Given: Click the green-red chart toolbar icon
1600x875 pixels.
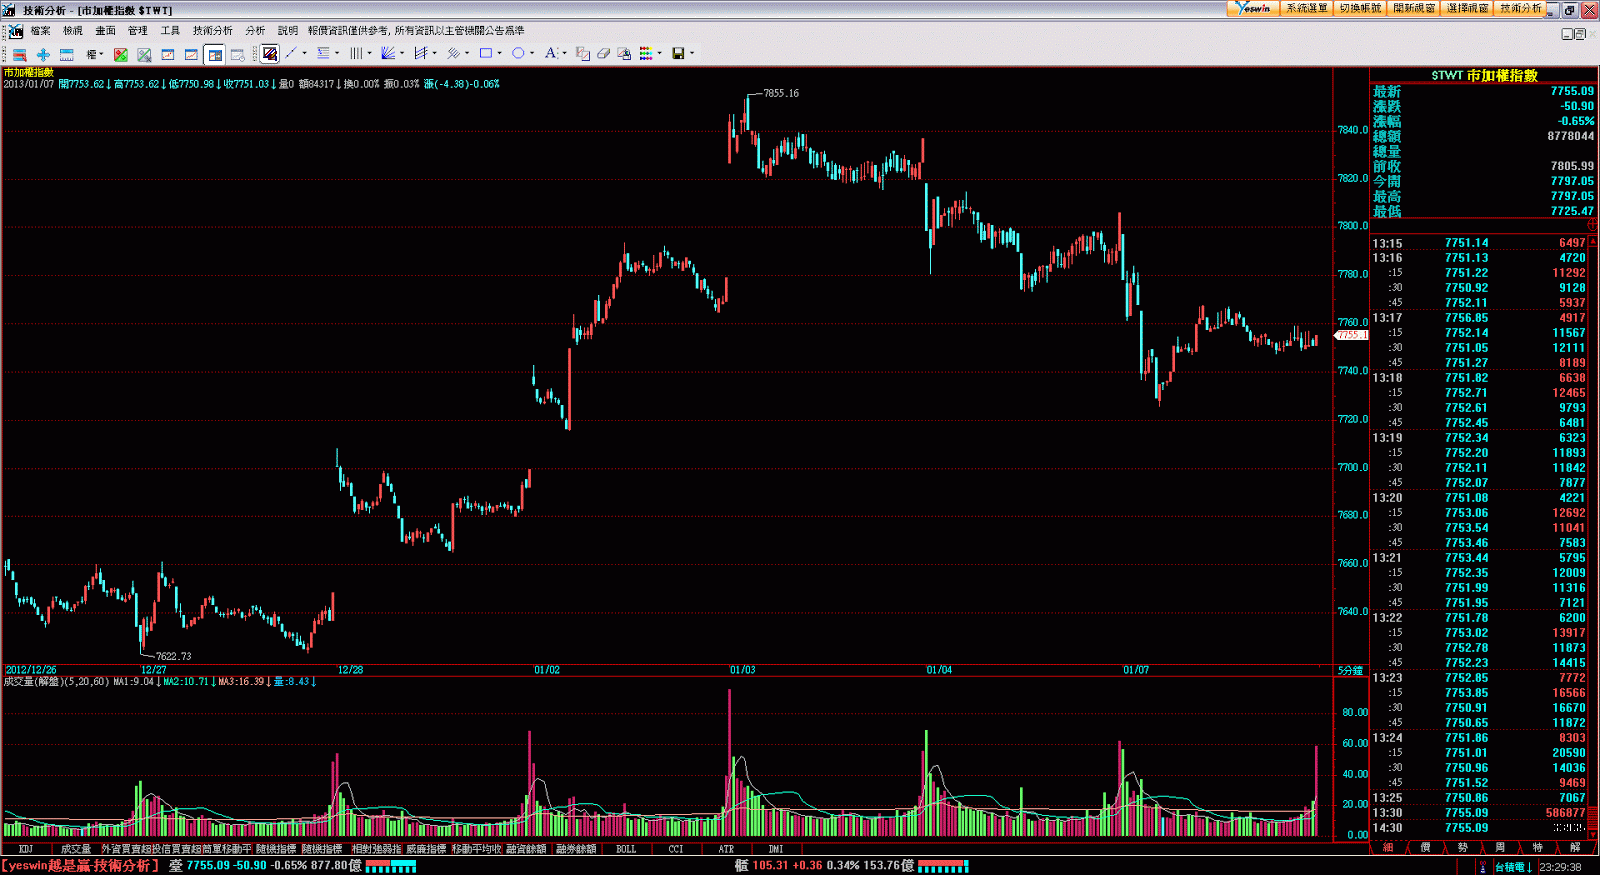Looking at the screenshot, I should pyautogui.click(x=120, y=54).
